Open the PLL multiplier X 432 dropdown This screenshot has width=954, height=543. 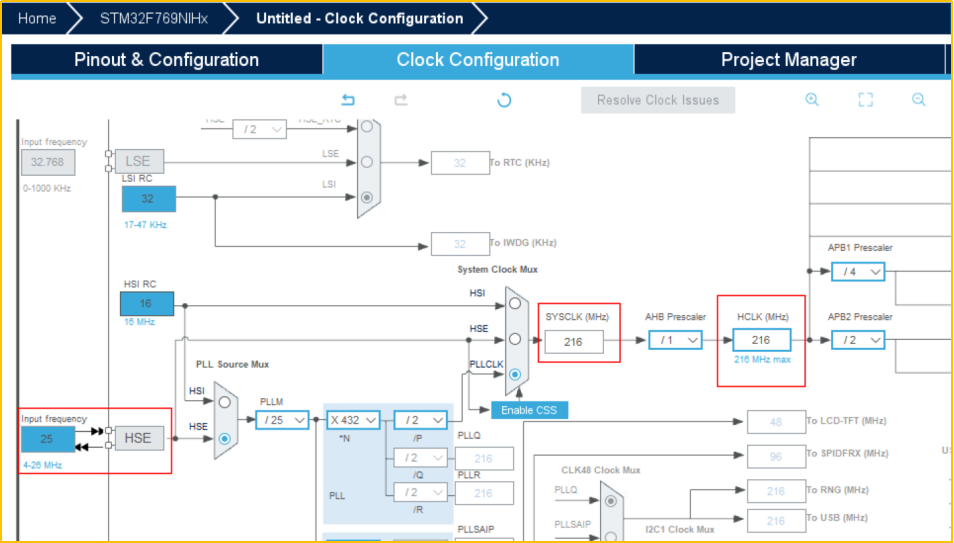[353, 420]
